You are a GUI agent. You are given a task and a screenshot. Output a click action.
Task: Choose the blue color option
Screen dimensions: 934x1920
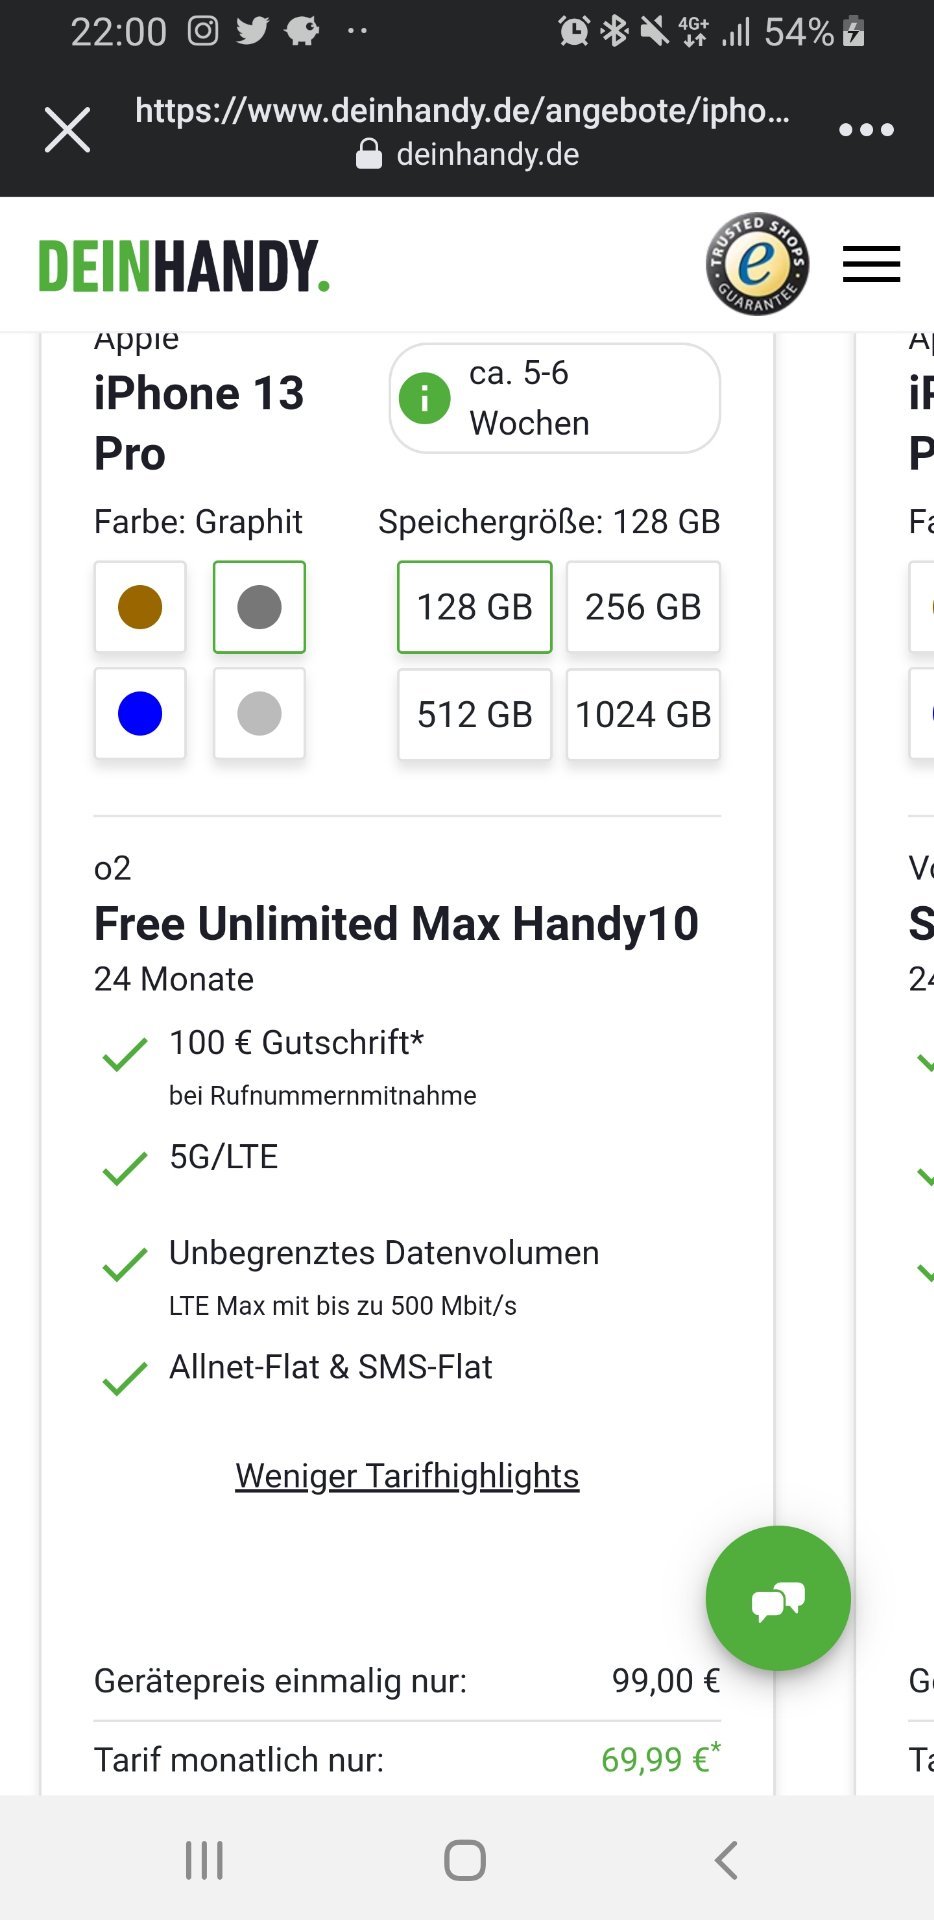click(140, 714)
